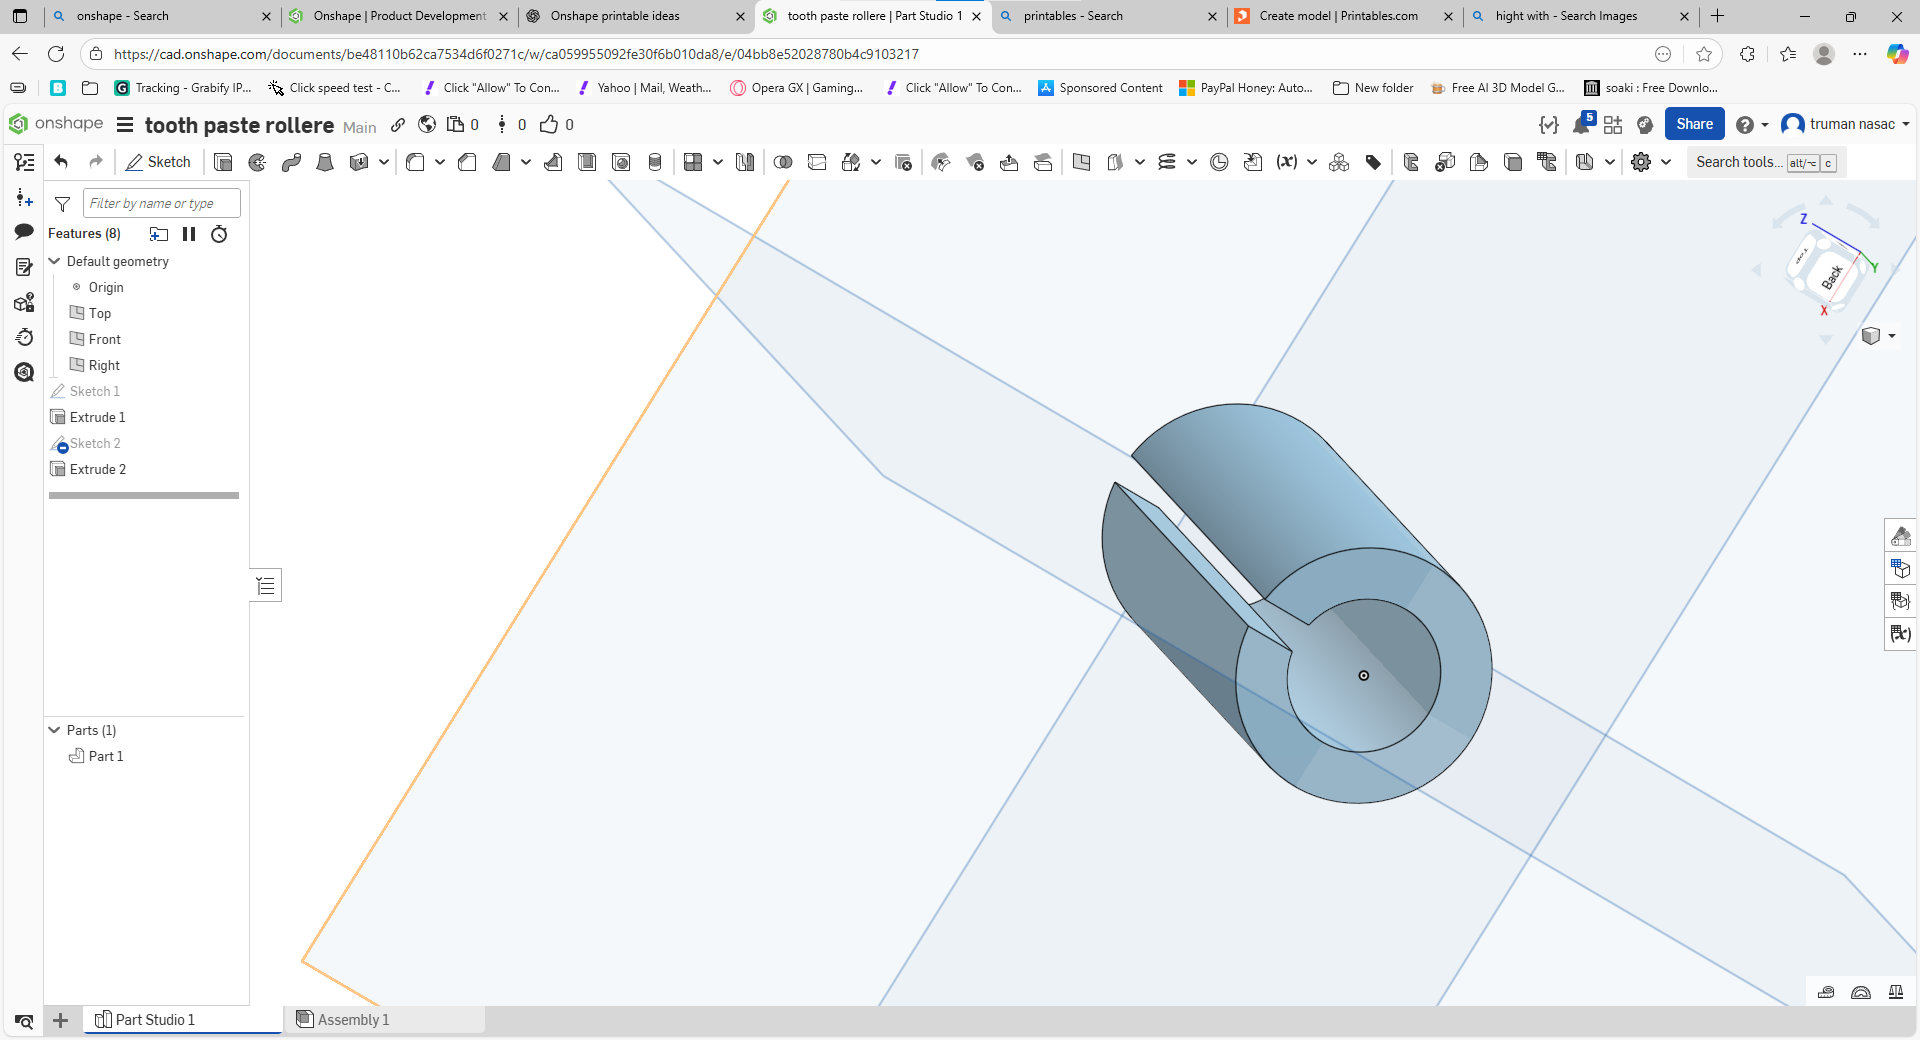
Task: Open the Linear pattern dropdown arrow
Action: (718, 162)
